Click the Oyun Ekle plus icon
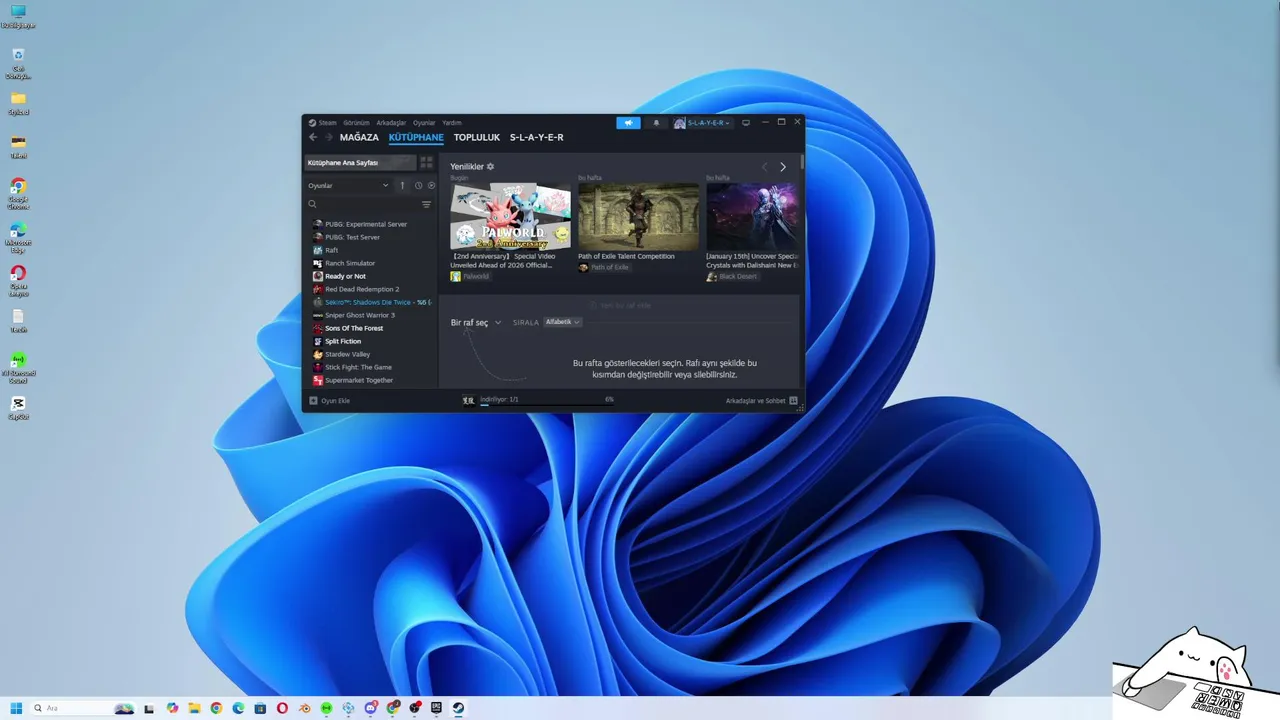Image resolution: width=1280 pixels, height=720 pixels. tap(313, 400)
